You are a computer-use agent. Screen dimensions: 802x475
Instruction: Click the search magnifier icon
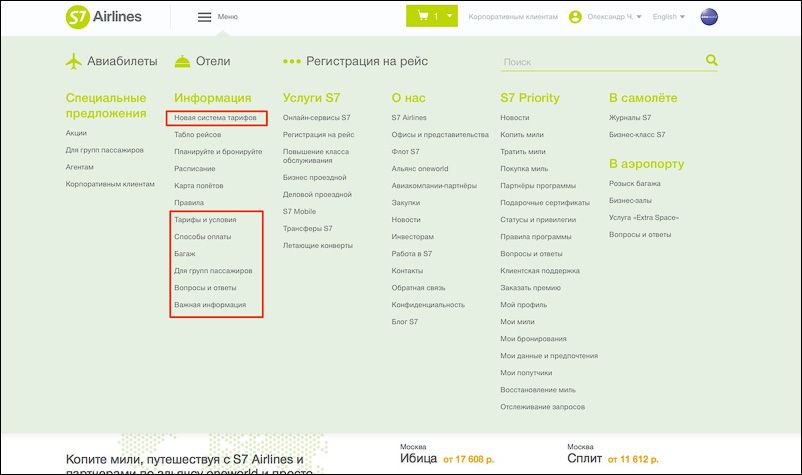711,60
